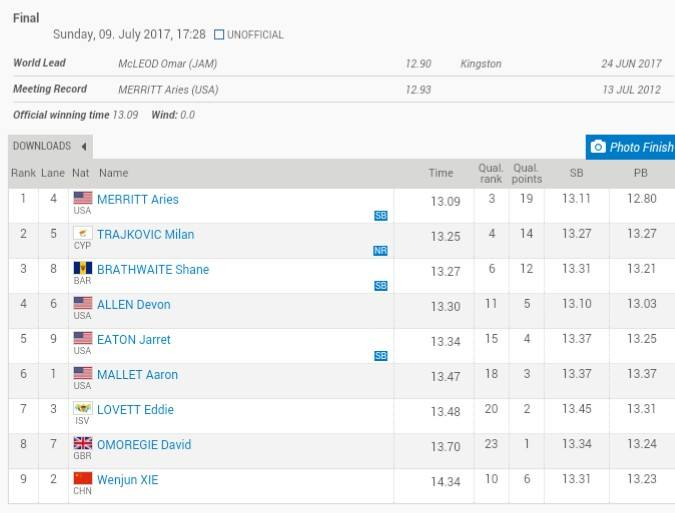Open TRAJKOVIC Milan athlete link
675x513 pixels.
pos(146,235)
